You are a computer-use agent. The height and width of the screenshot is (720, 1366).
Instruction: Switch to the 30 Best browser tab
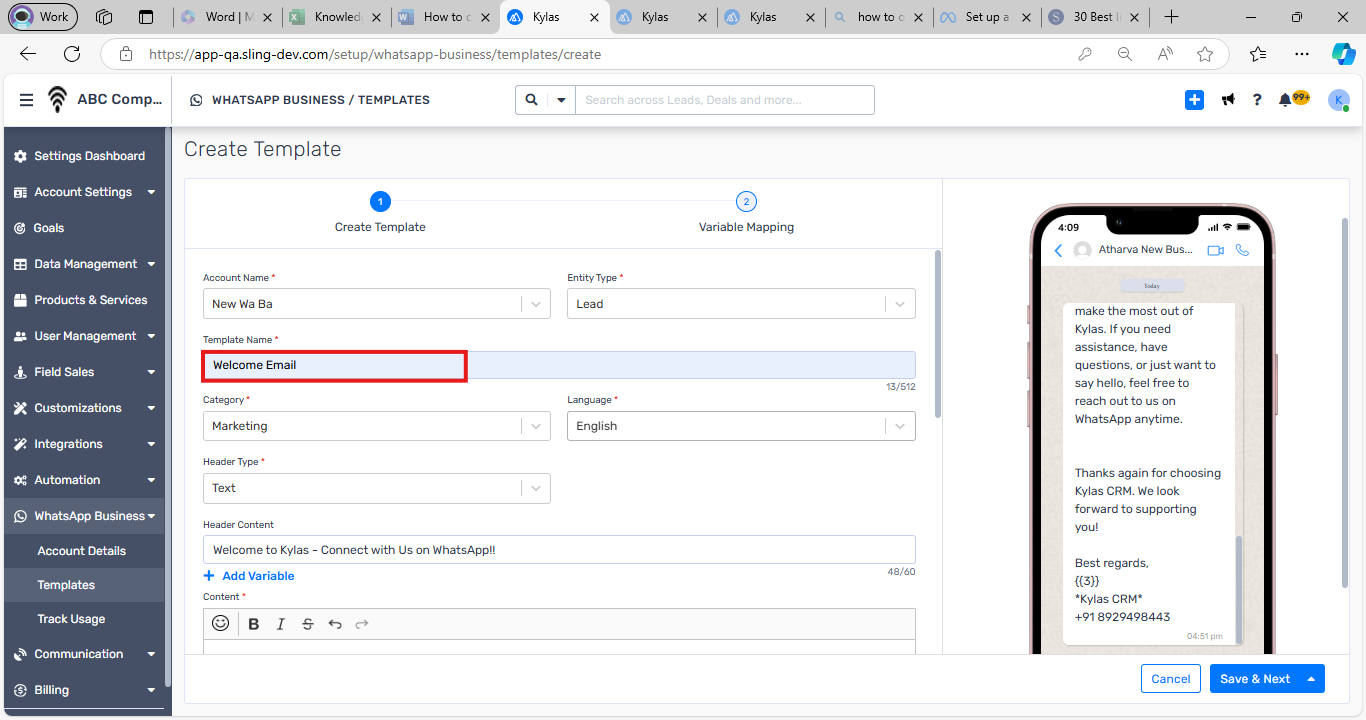pos(1092,17)
